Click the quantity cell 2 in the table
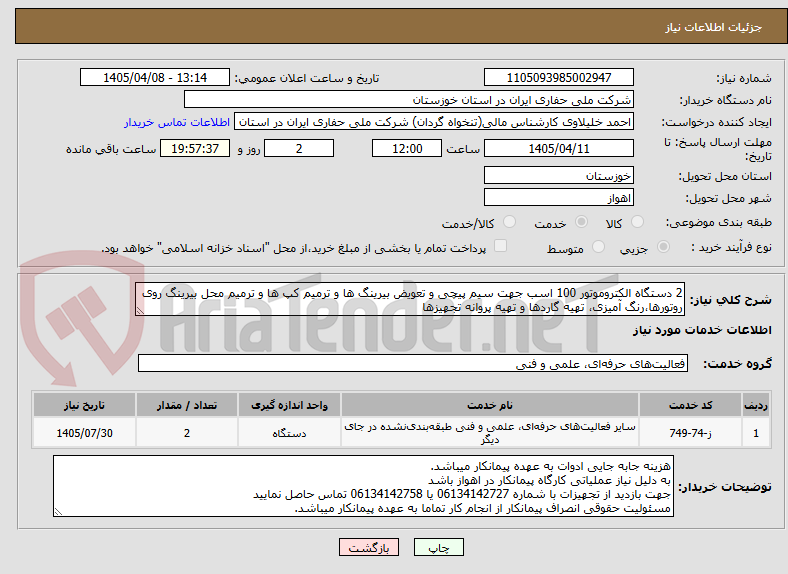Viewport: 788px width, 574px height. 187,433
